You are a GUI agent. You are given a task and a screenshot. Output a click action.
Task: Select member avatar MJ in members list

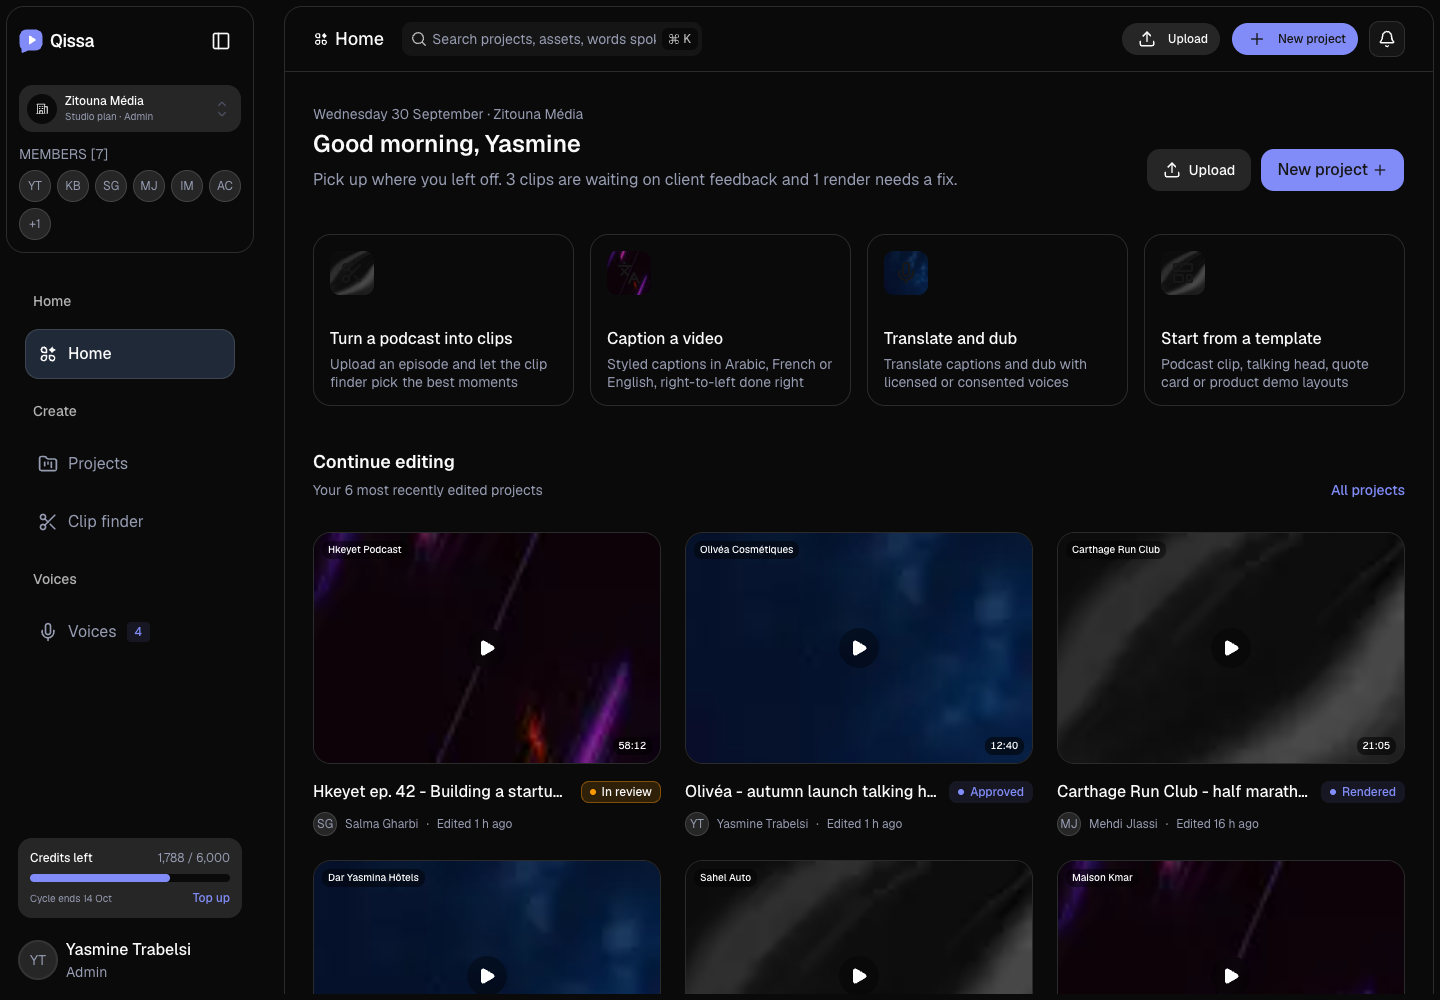[x=149, y=186]
